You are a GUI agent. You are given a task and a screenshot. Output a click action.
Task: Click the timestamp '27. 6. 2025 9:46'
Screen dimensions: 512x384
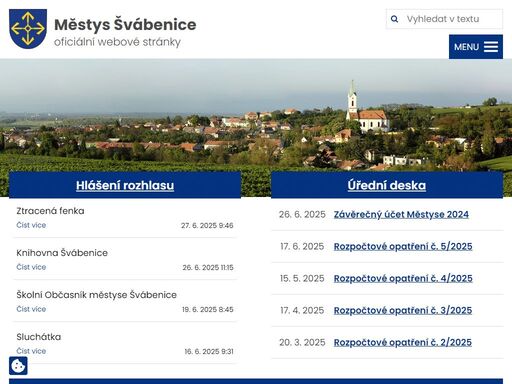tap(207, 225)
